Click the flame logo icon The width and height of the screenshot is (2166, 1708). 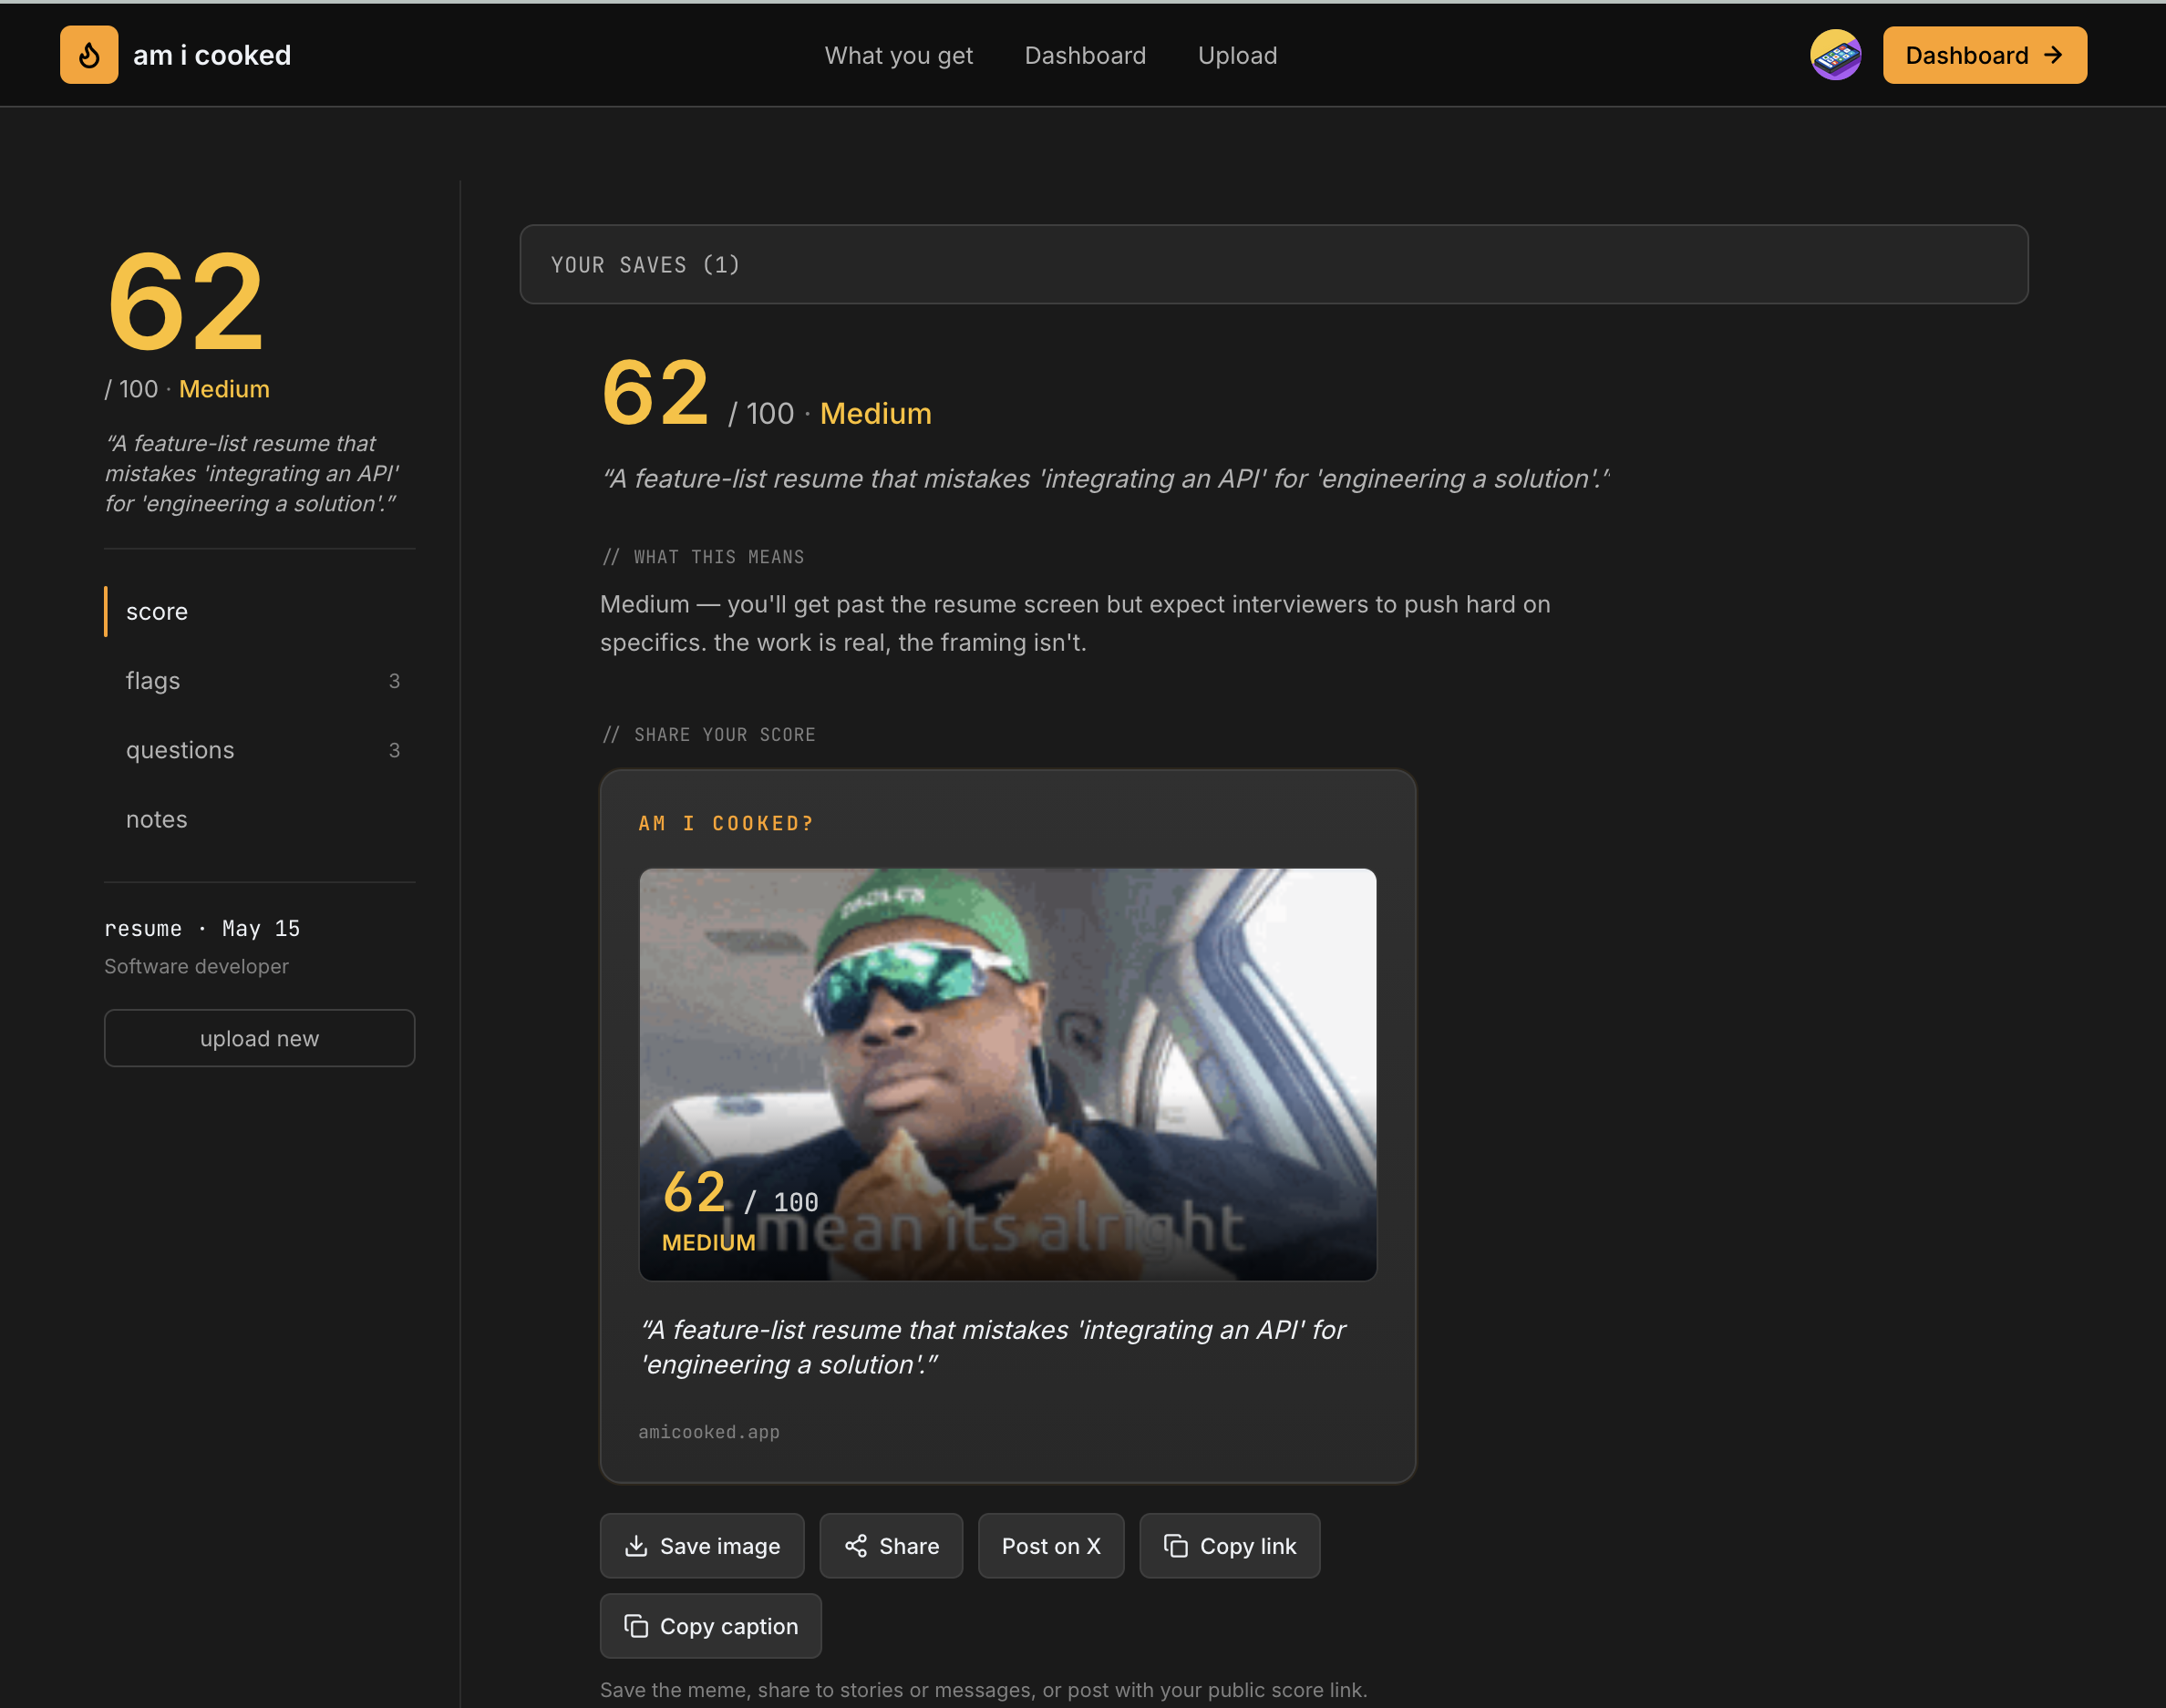click(x=89, y=55)
